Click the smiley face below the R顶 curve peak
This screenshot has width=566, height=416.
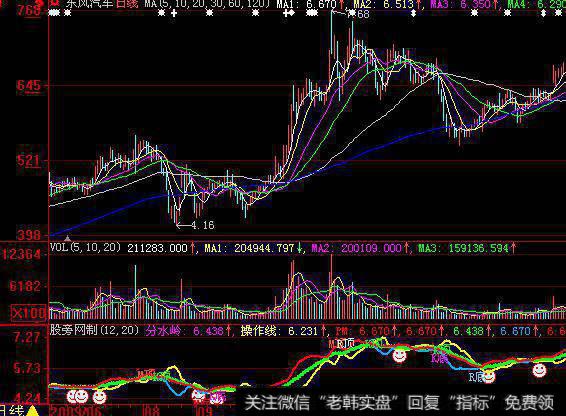[x=399, y=356]
